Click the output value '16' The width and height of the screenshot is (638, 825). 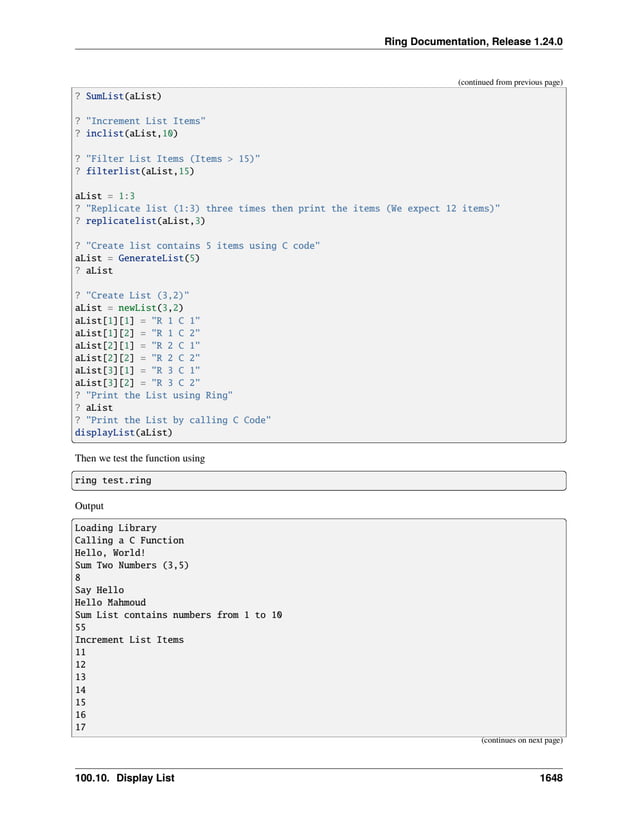[x=80, y=715]
